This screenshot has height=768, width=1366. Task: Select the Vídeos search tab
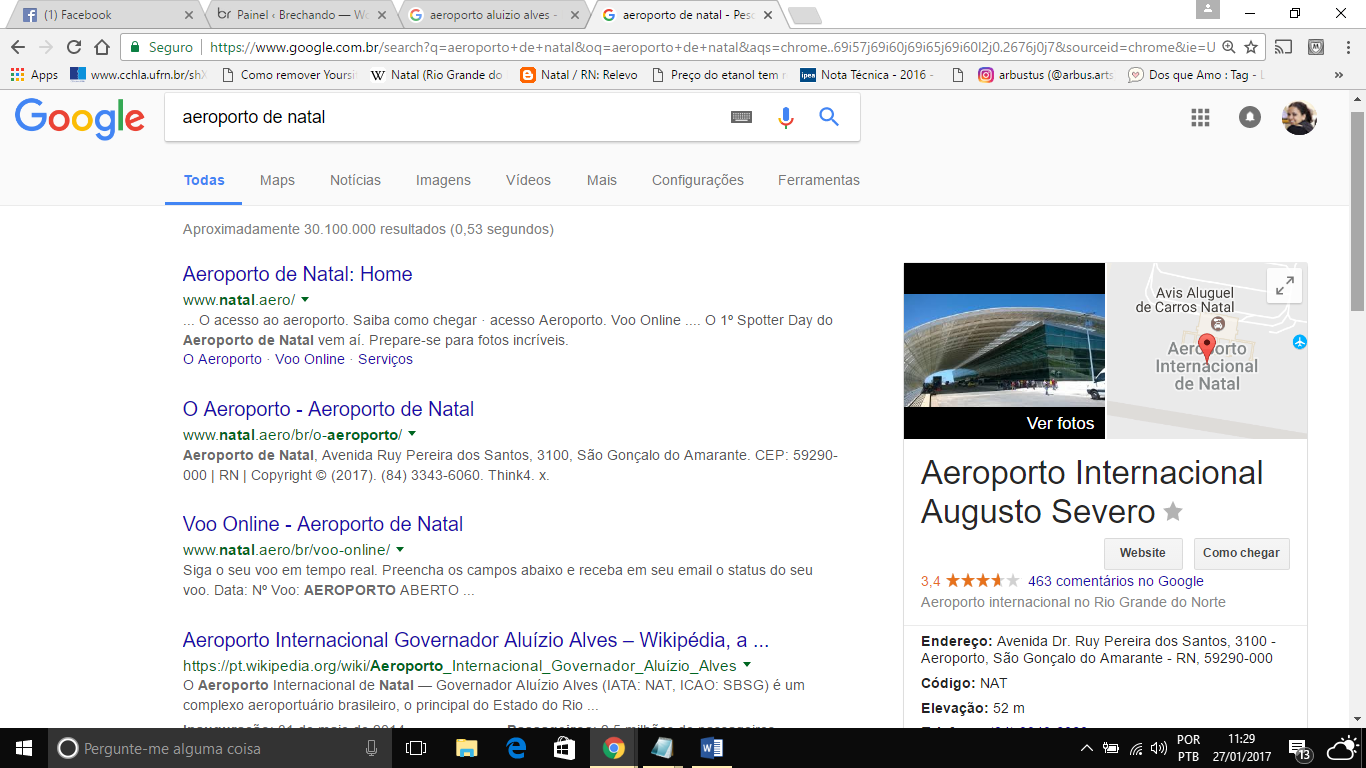528,180
